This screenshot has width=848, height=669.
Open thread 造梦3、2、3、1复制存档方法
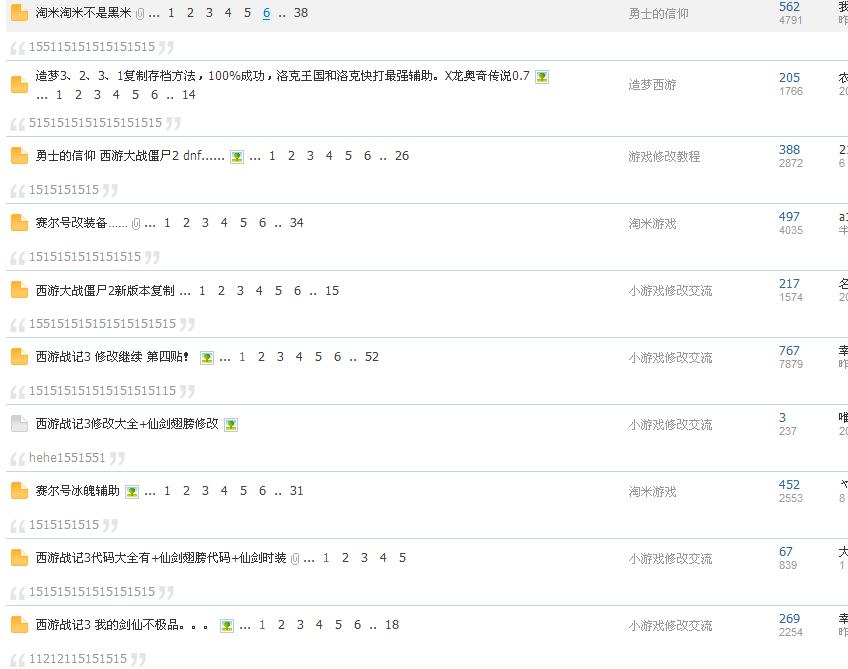282,76
